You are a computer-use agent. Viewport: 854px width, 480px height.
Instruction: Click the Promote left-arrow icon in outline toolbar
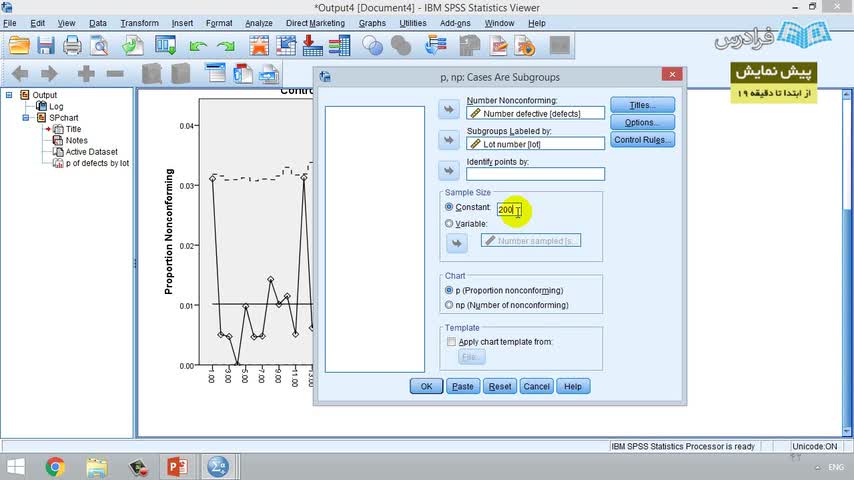[20, 73]
